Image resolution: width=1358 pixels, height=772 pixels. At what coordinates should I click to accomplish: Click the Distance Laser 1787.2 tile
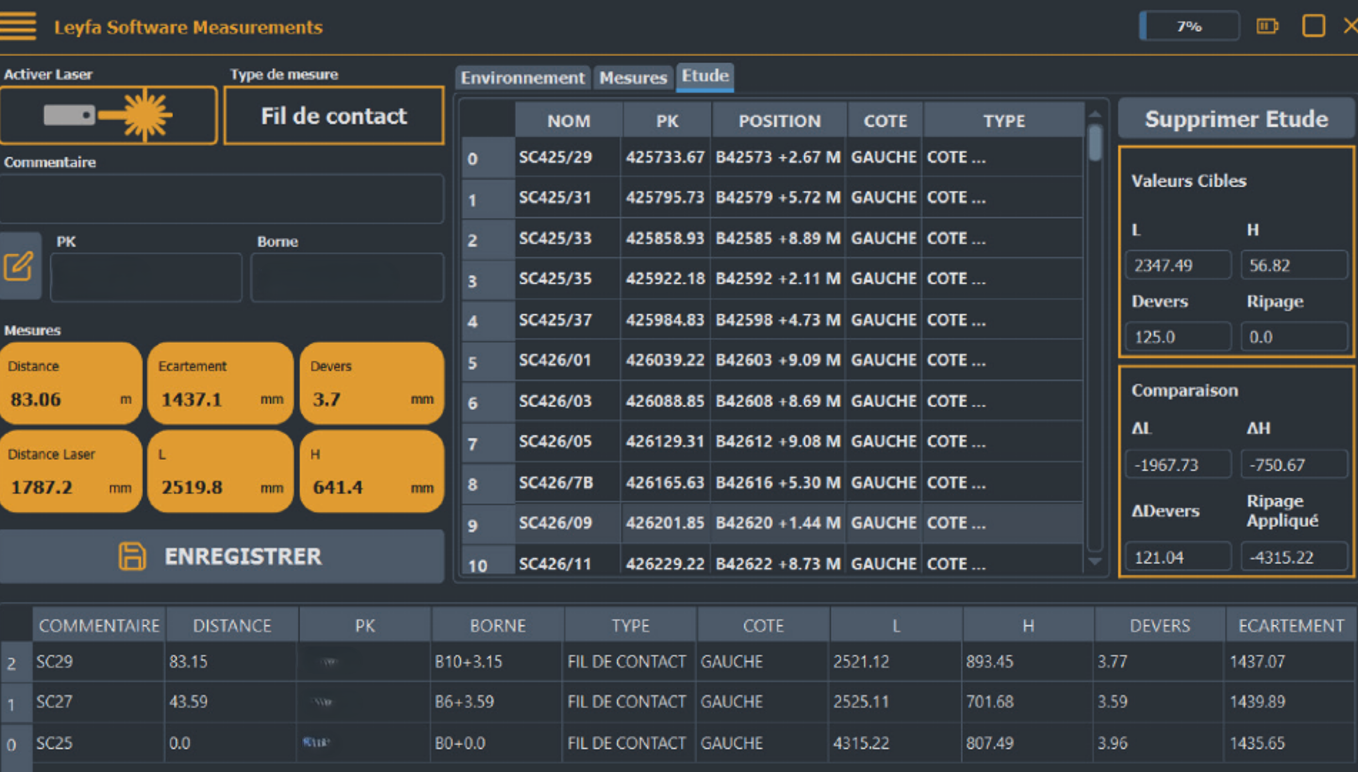point(70,472)
